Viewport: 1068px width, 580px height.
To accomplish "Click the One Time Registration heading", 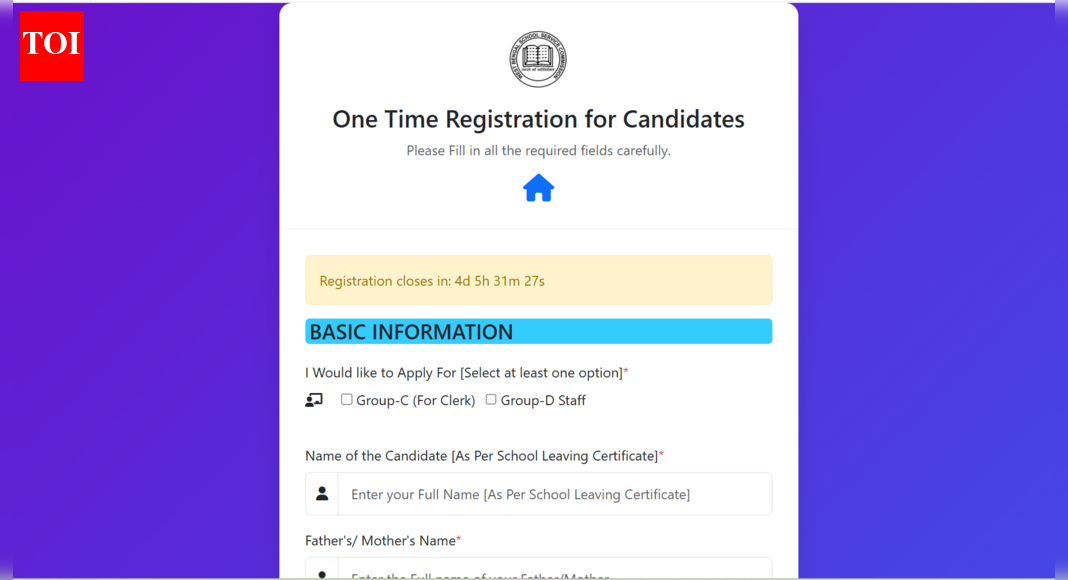I will point(538,119).
